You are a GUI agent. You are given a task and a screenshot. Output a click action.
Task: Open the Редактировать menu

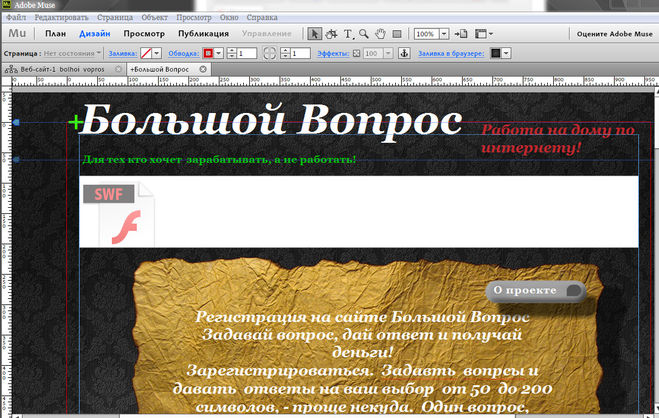61,17
